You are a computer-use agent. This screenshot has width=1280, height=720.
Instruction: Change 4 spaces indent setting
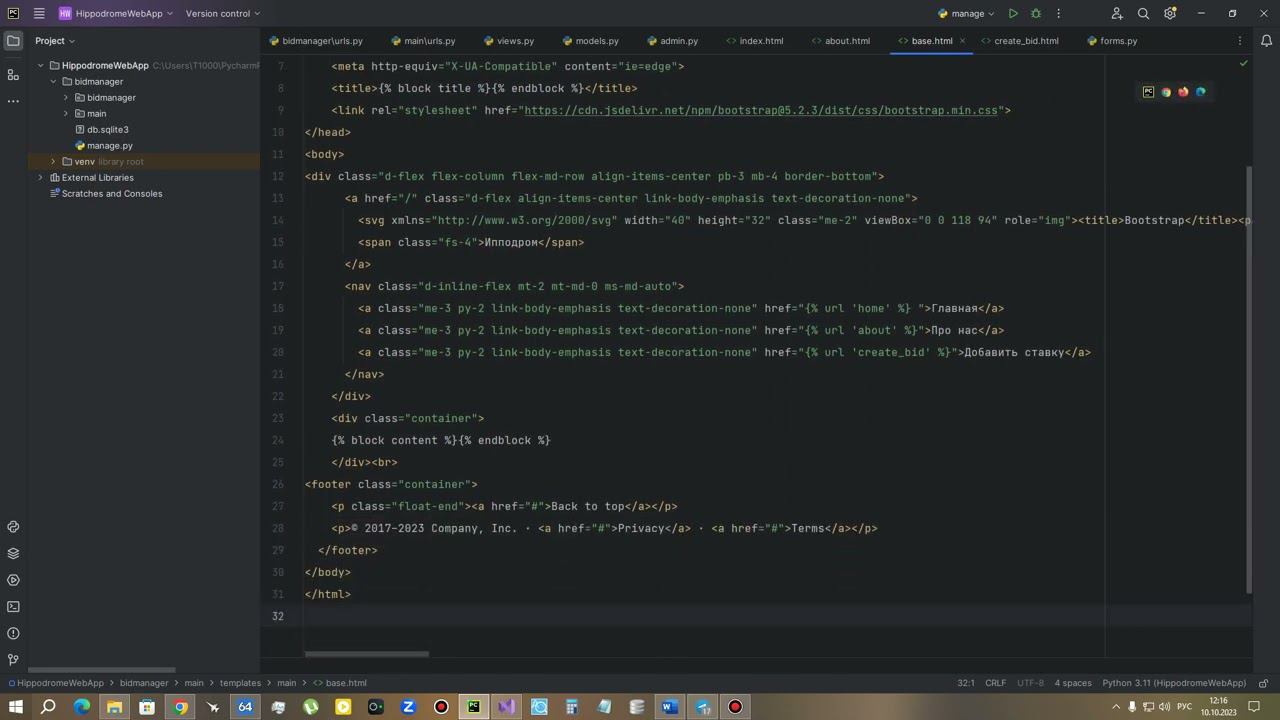[x=1073, y=683]
